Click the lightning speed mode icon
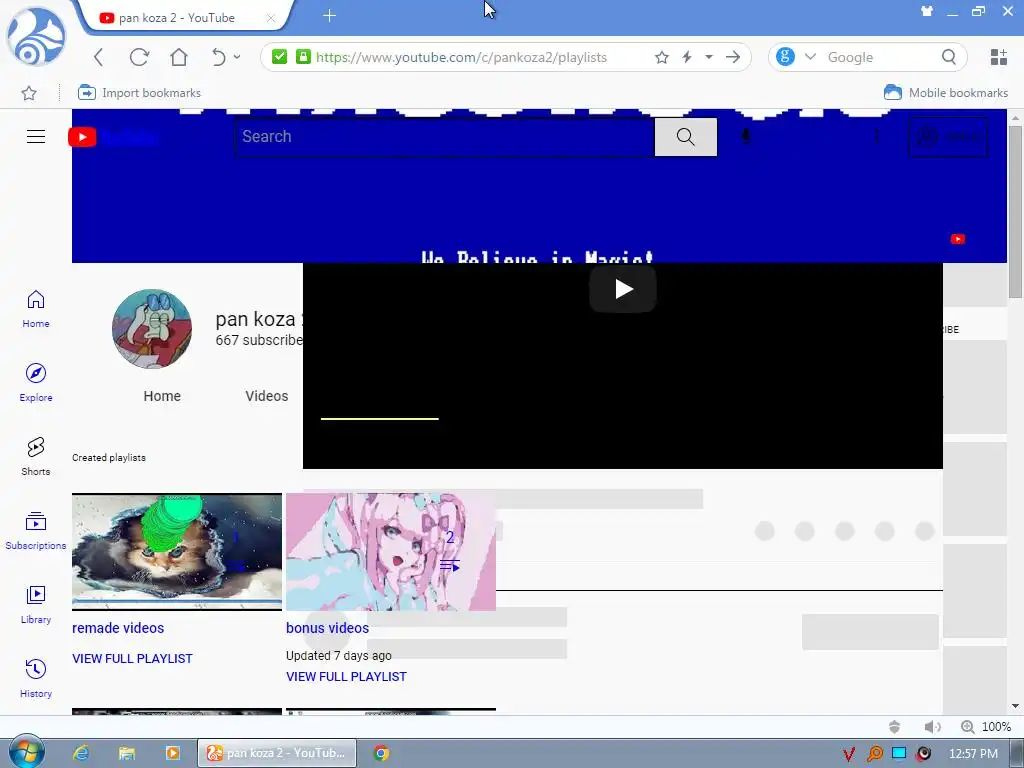1024x768 pixels. tap(687, 57)
